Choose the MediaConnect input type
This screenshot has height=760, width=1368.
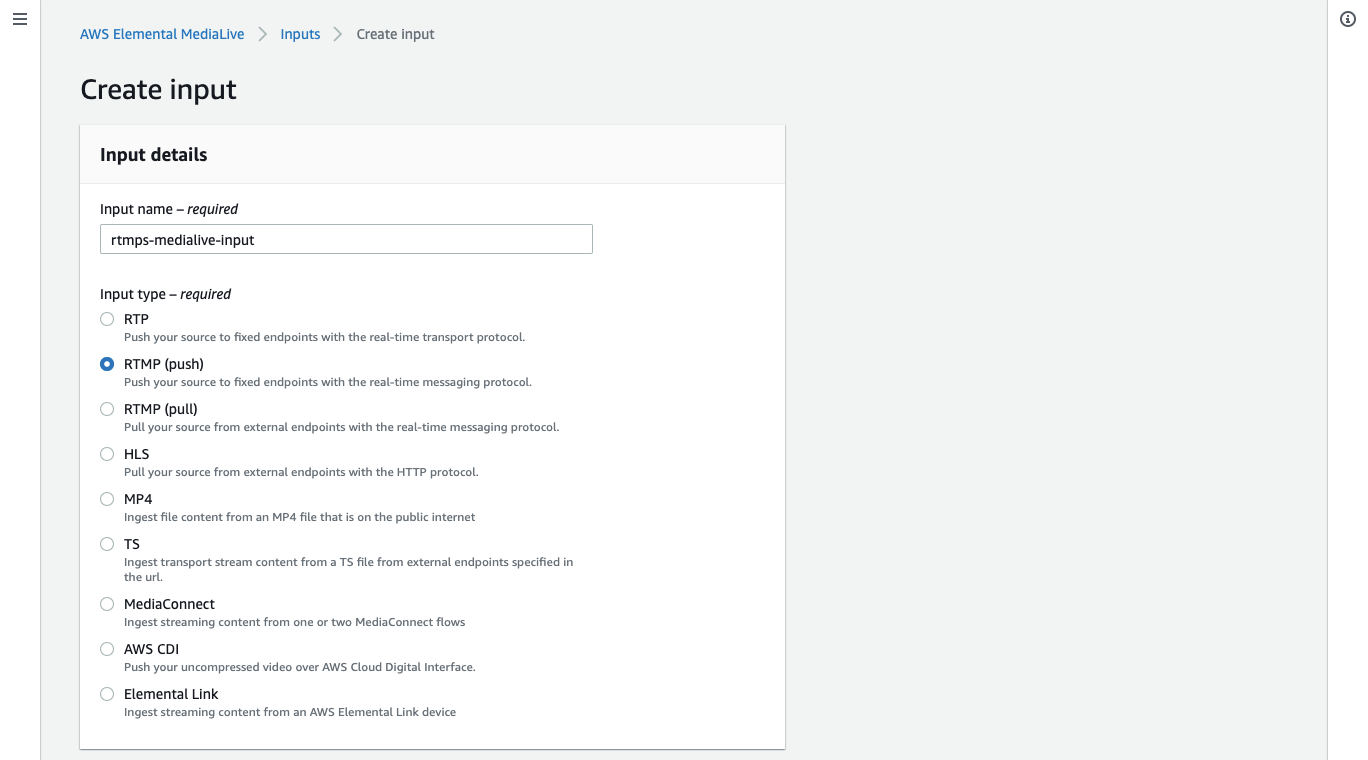point(107,604)
